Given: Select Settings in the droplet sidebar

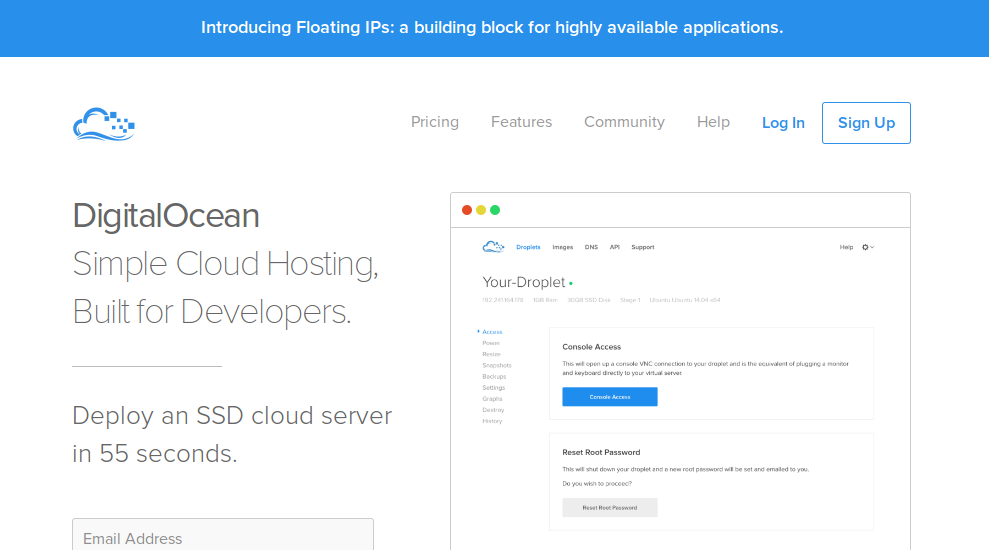Looking at the screenshot, I should [x=493, y=388].
